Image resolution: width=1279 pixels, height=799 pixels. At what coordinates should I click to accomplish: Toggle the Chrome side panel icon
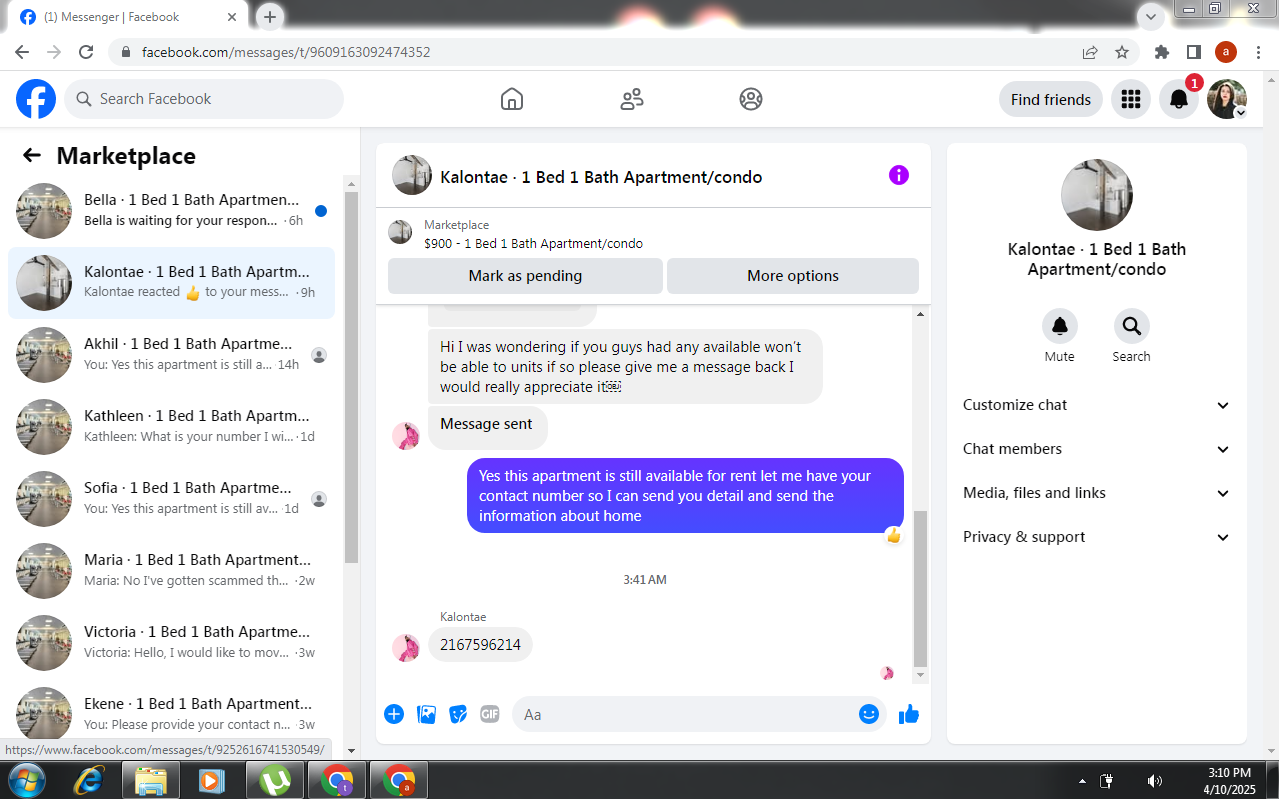(1194, 52)
